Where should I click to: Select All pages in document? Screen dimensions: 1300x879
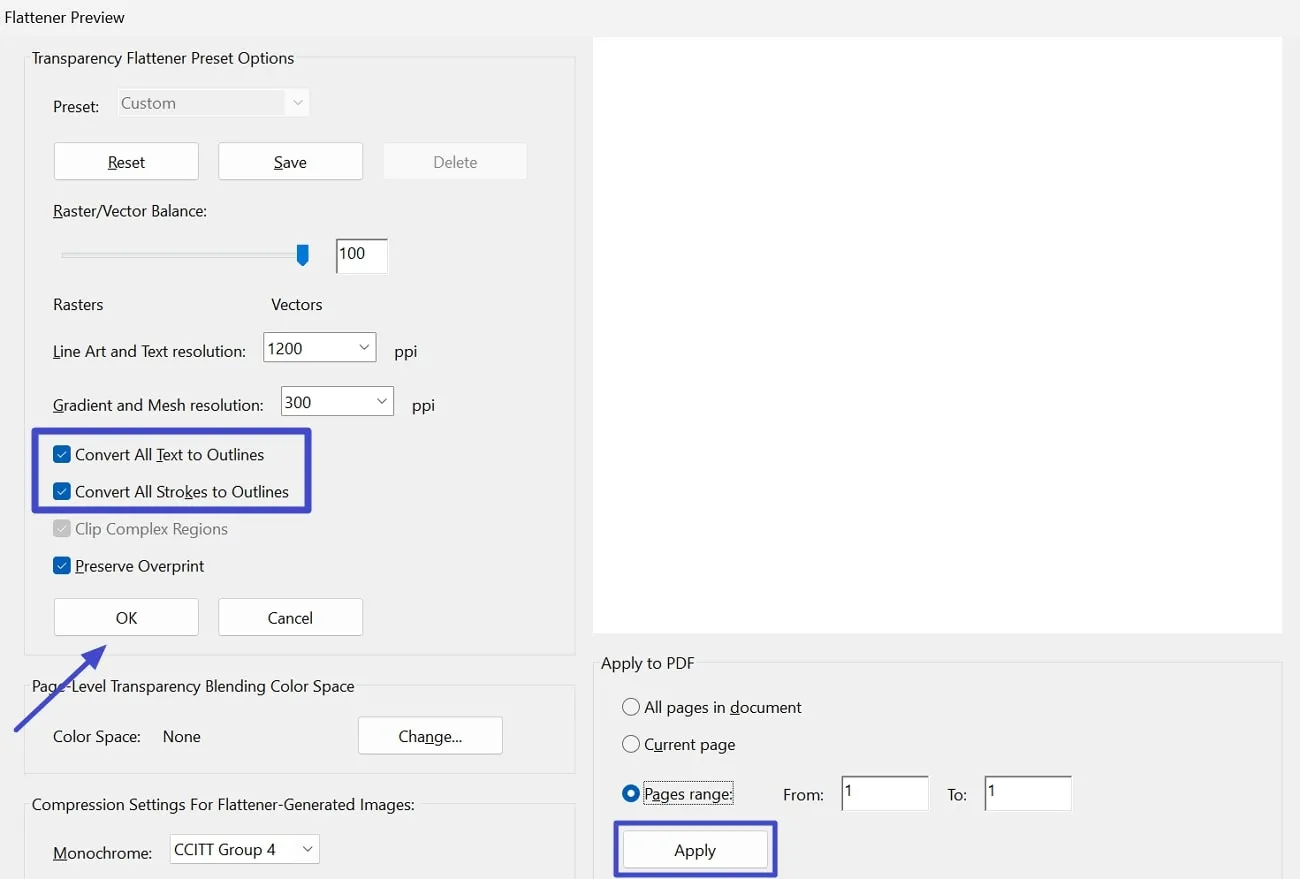[x=631, y=706]
